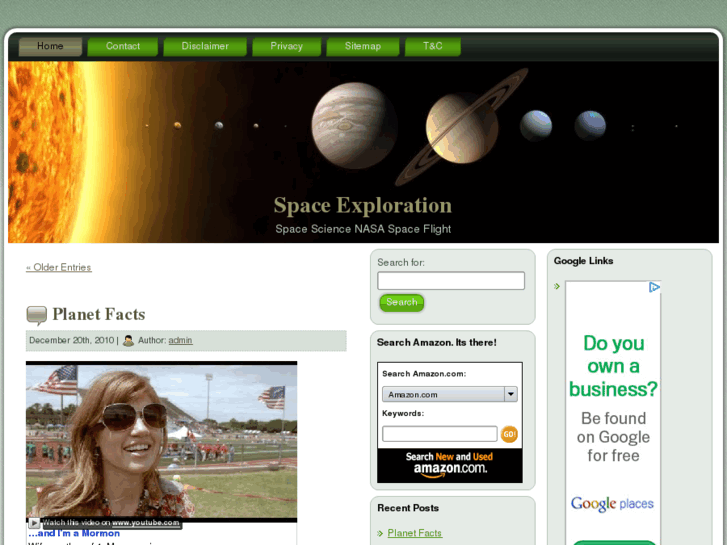Open the '...and I'm a Mormon' link
Image resolution: width=727 pixels, height=545 pixels.
74,533
